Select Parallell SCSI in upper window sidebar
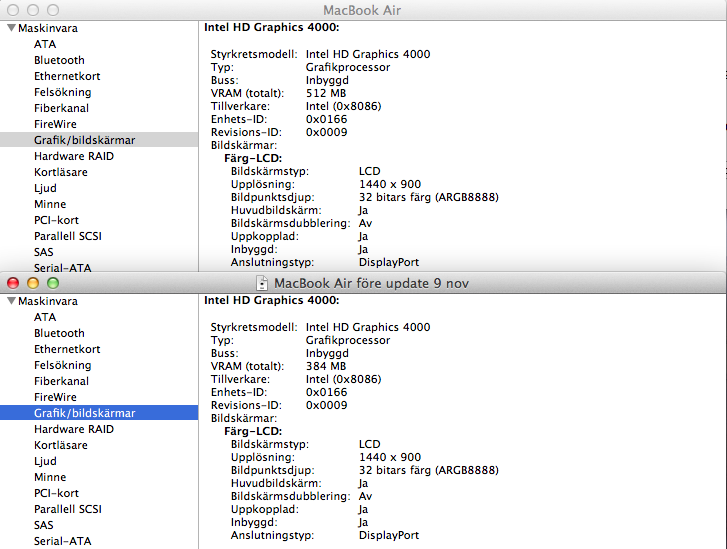 tap(68, 236)
